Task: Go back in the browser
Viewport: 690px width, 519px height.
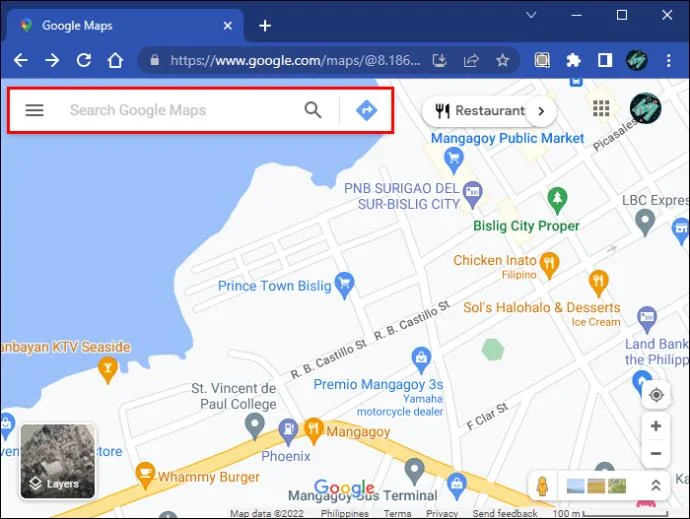Action: [x=21, y=60]
